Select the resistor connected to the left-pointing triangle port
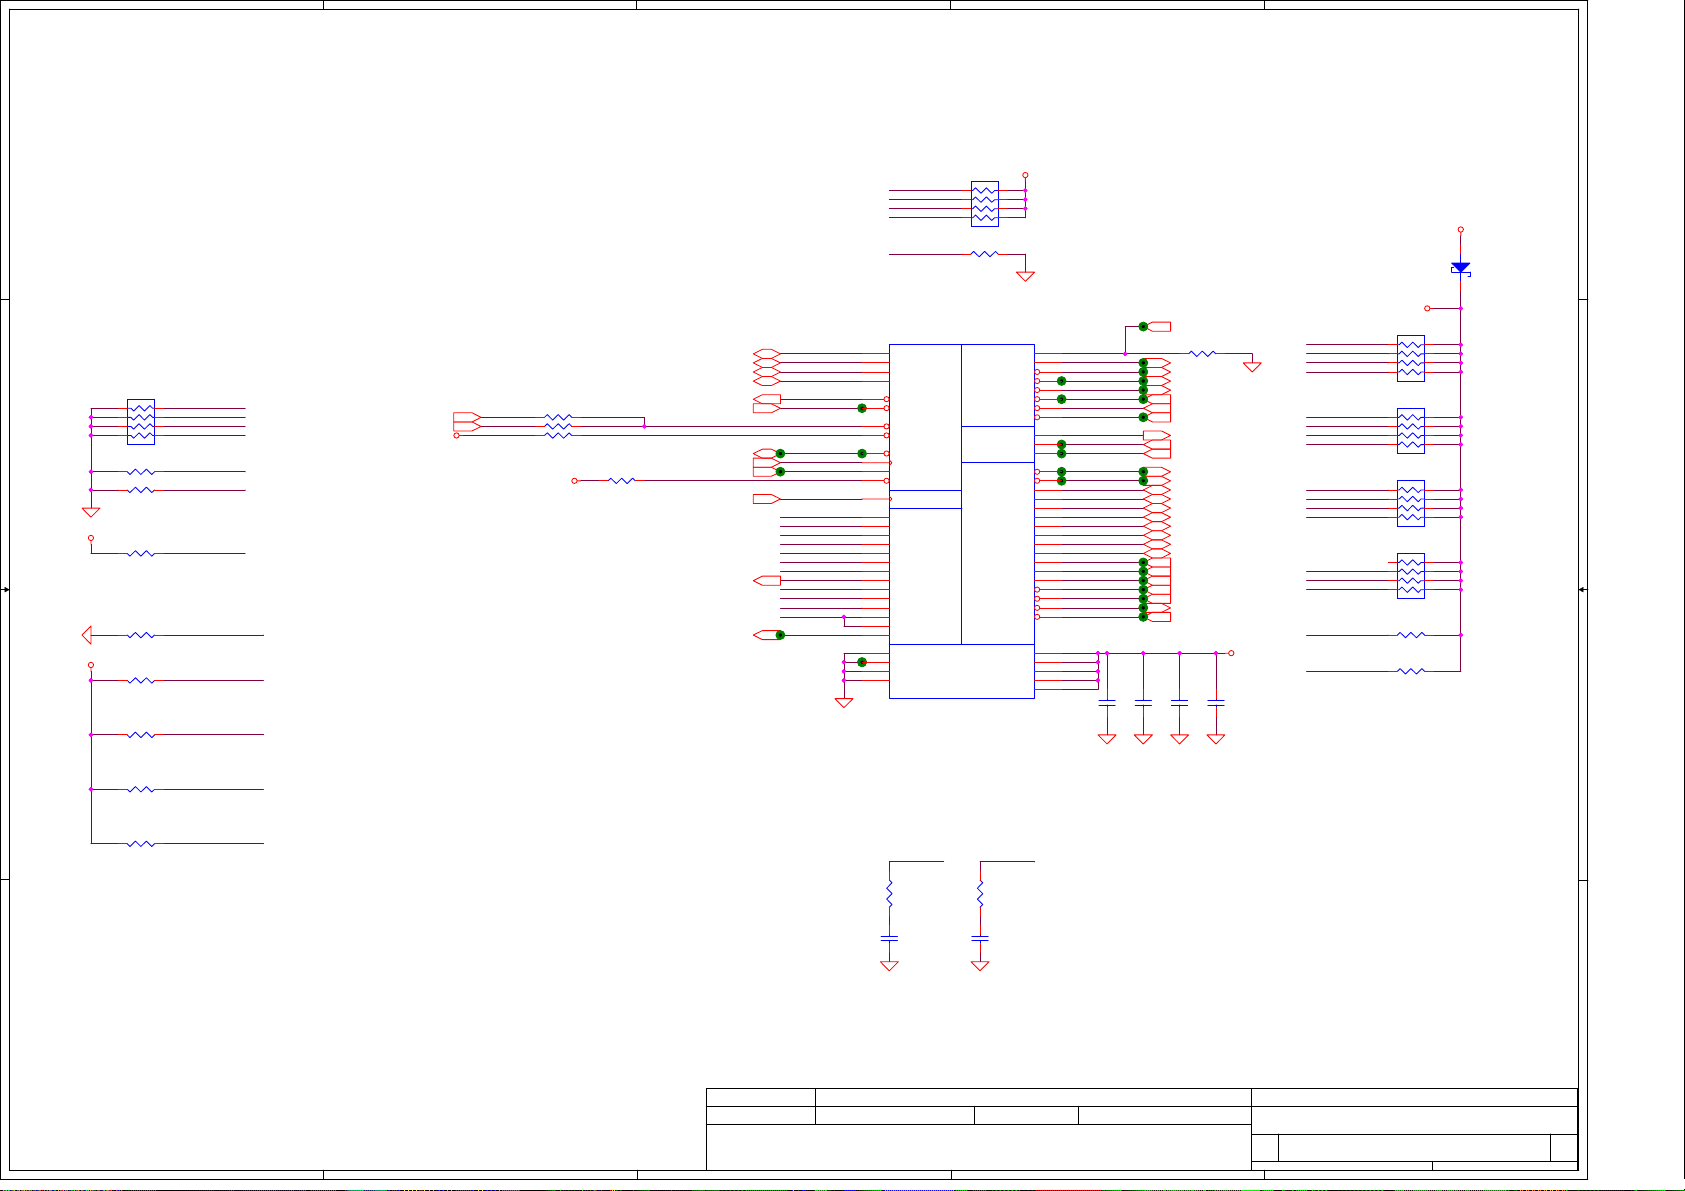The height and width of the screenshot is (1191, 1685). 141,635
